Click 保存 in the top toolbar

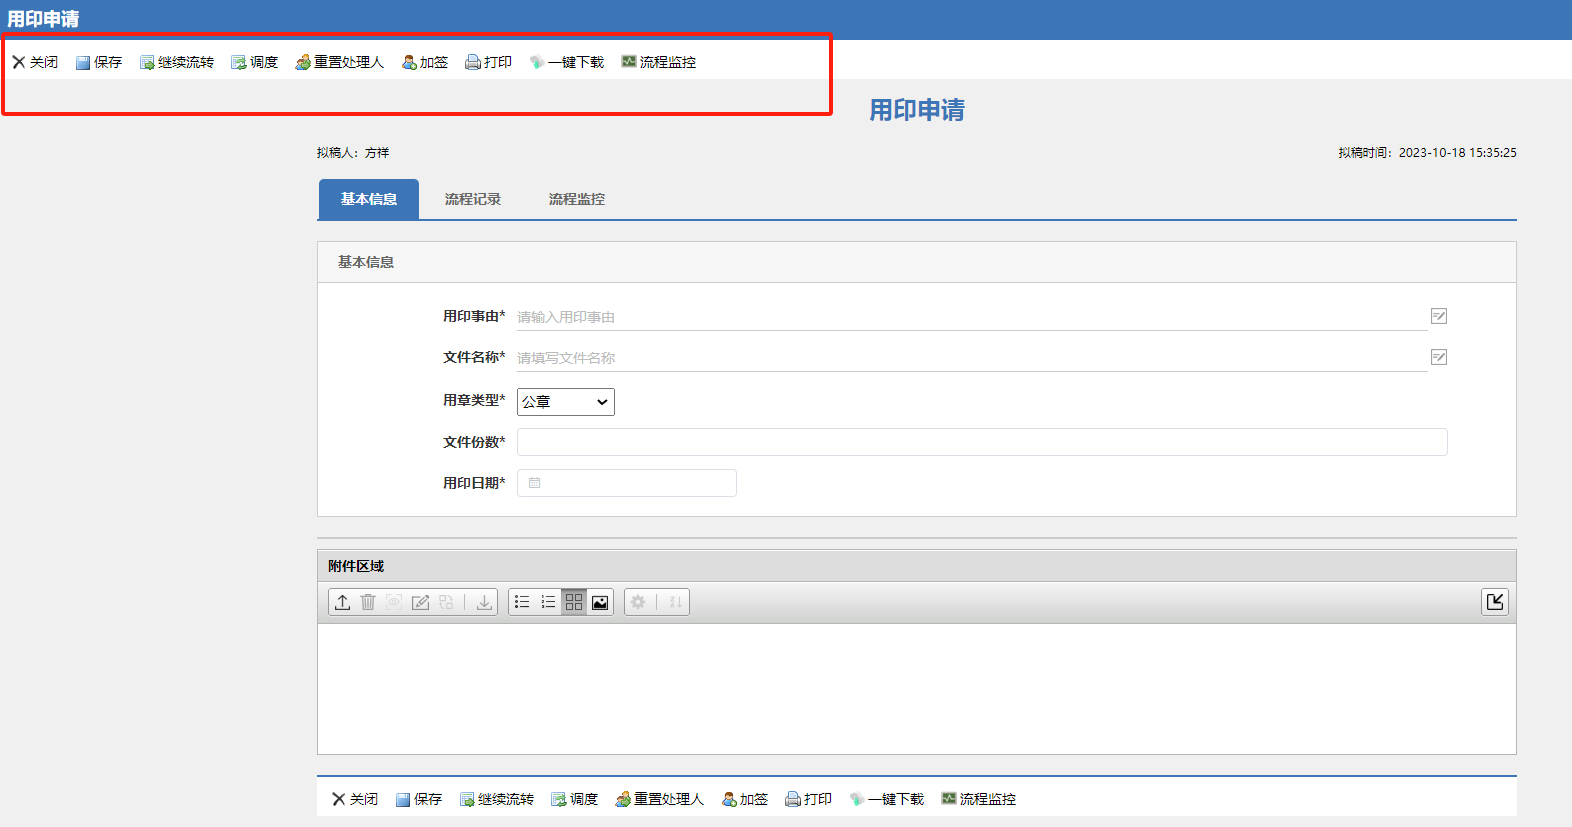(x=99, y=62)
